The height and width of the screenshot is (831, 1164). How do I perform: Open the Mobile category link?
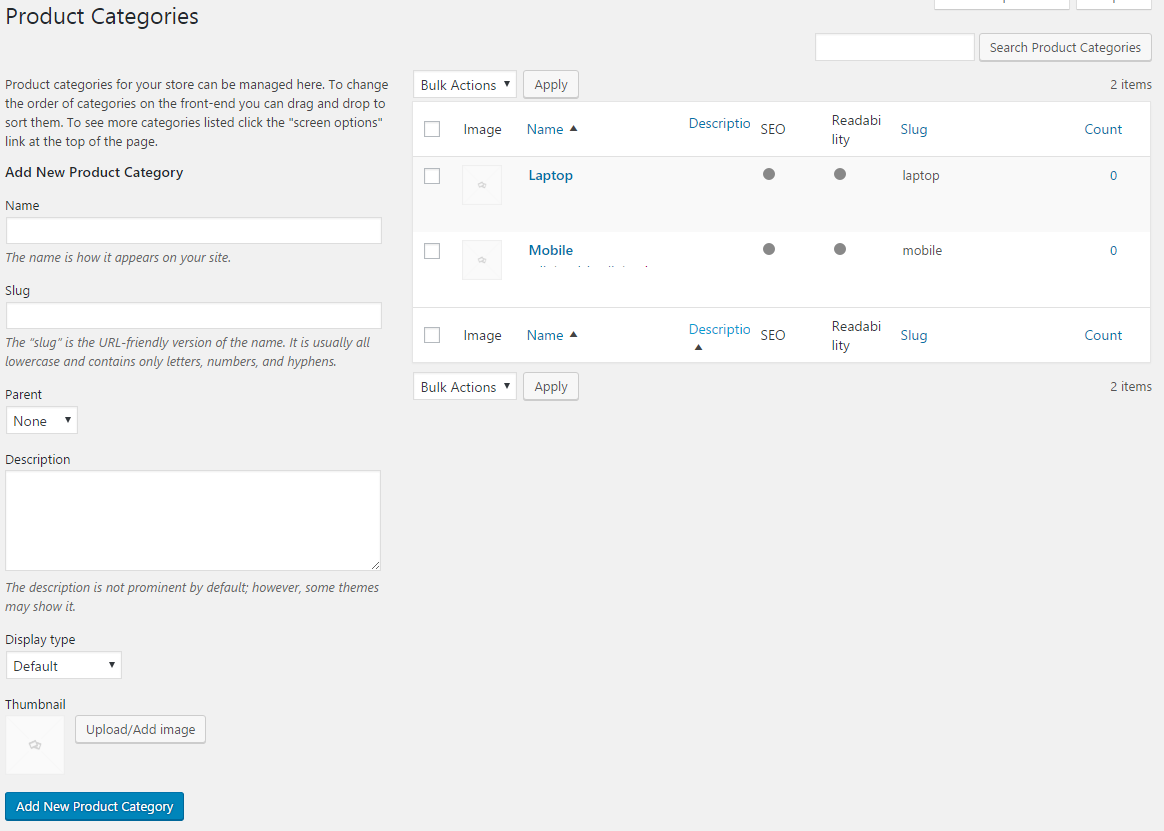[x=551, y=250]
